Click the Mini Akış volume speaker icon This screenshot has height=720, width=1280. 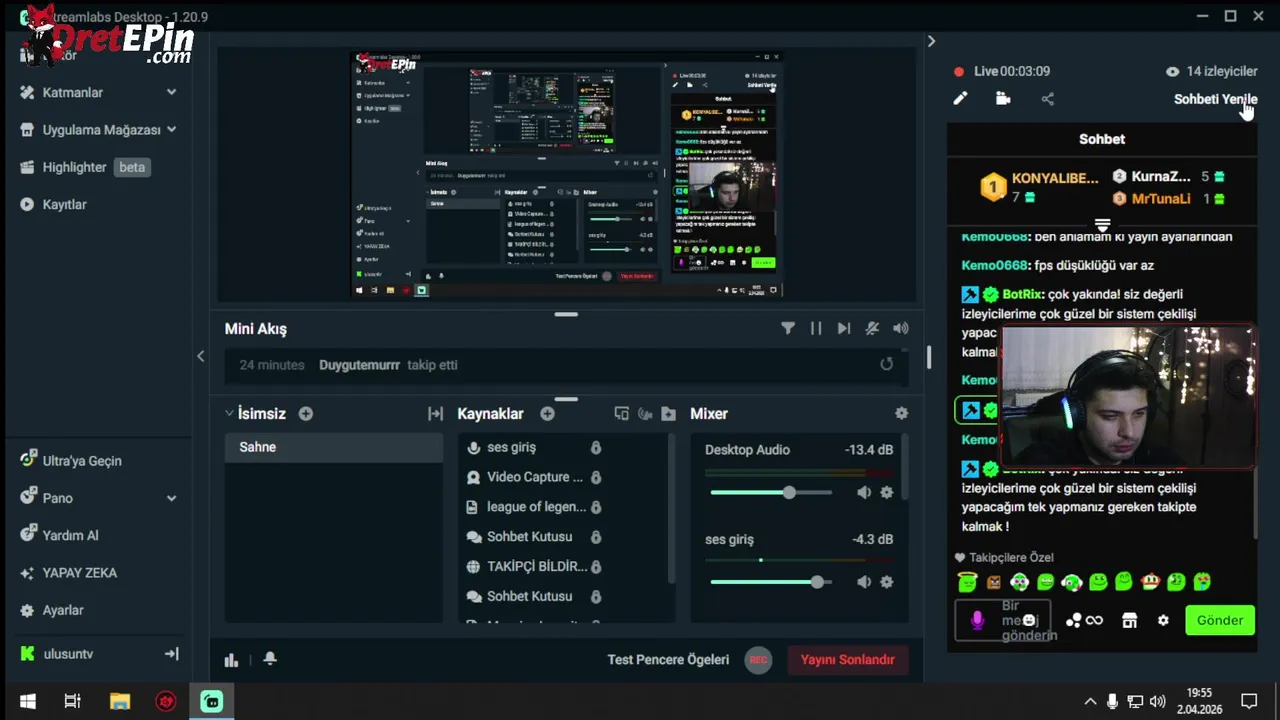click(x=901, y=328)
